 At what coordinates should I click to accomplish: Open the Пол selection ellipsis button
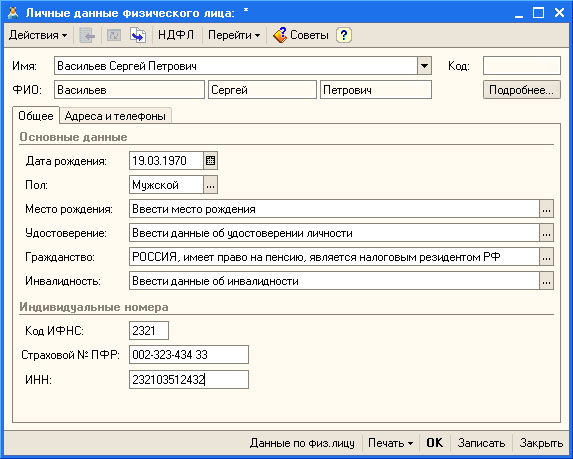click(x=210, y=185)
